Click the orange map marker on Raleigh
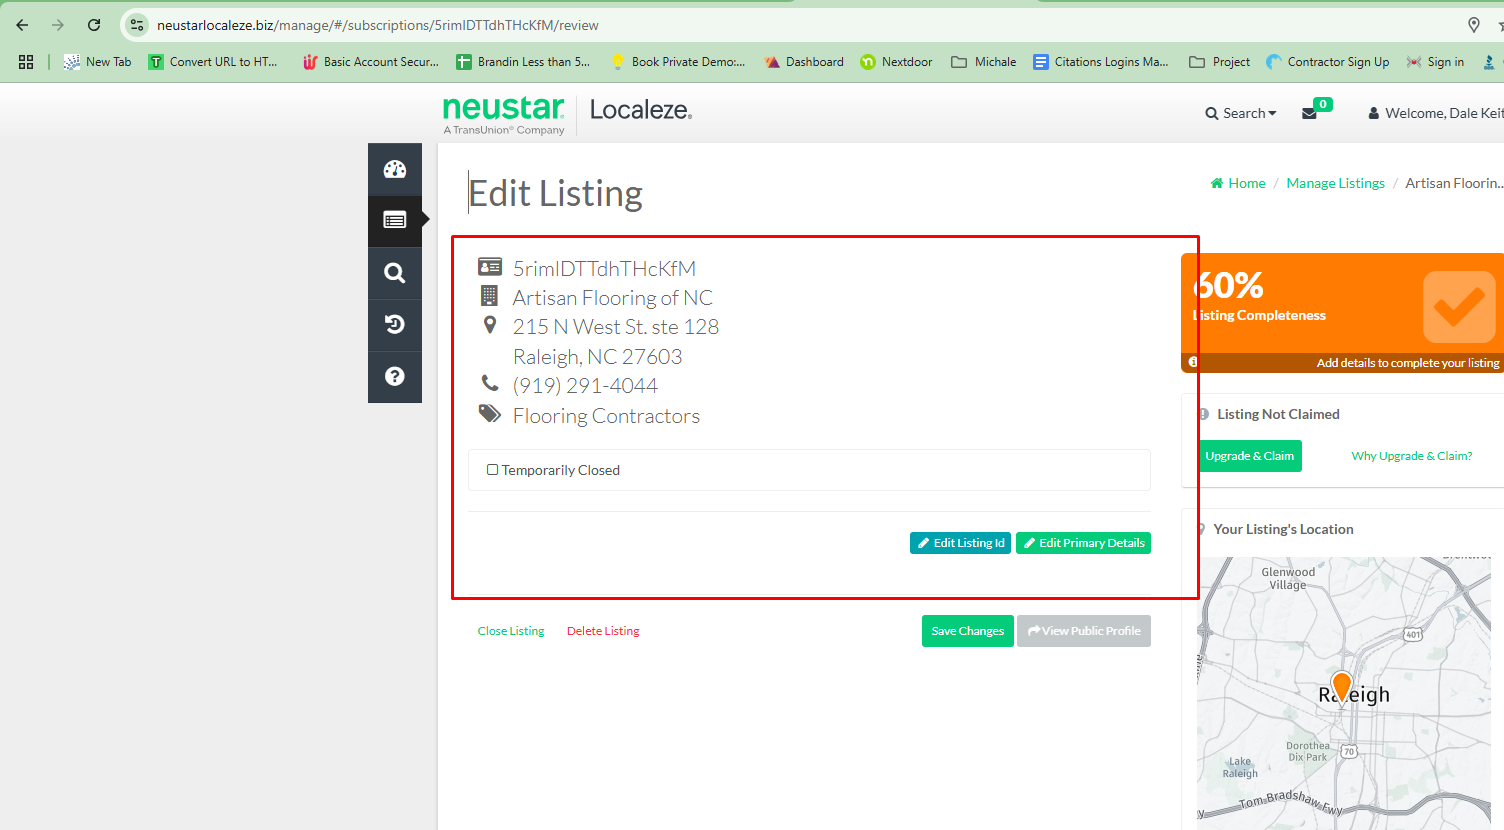This screenshot has width=1504, height=830. [1342, 687]
